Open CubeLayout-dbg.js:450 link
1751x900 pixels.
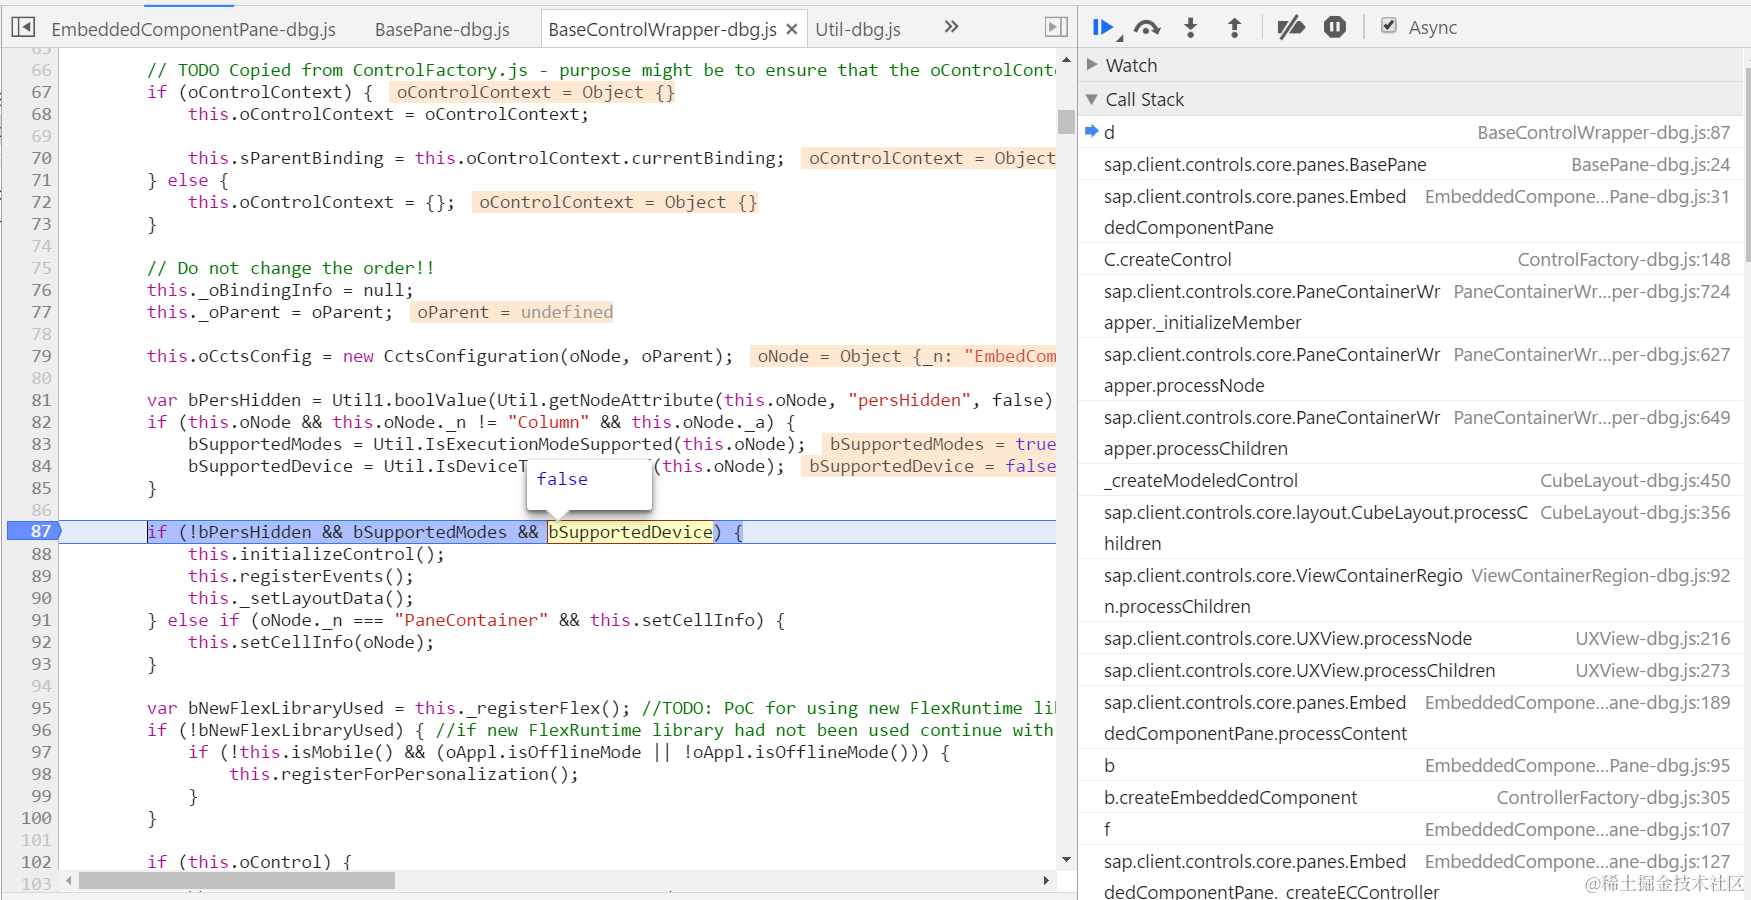1635,480
